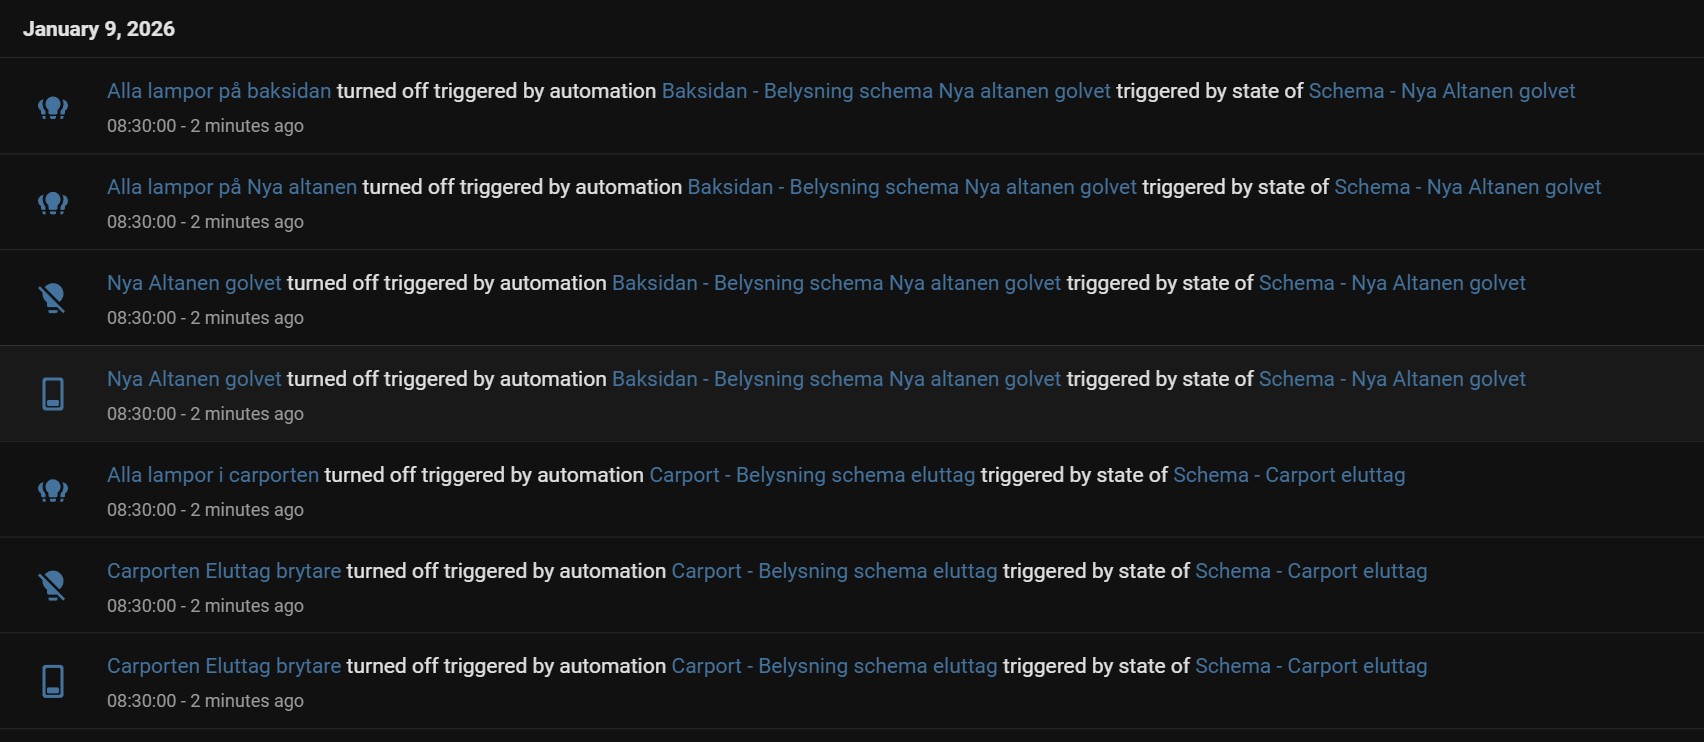Click light group icon for Alla lampor på baksidan
Screen dimensions: 1704x742
tap(53, 107)
